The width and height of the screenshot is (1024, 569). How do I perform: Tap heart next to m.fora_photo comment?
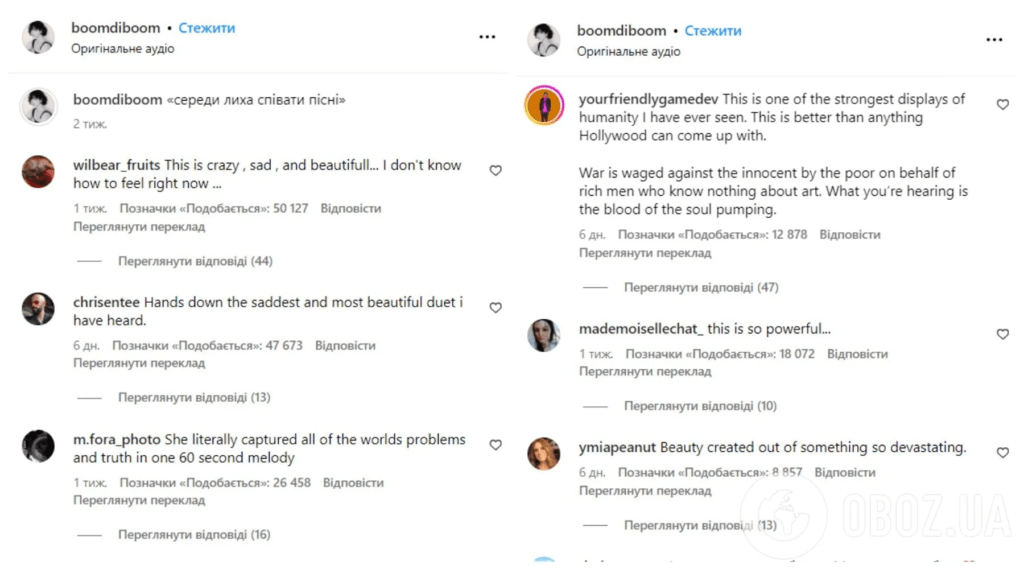[496, 445]
